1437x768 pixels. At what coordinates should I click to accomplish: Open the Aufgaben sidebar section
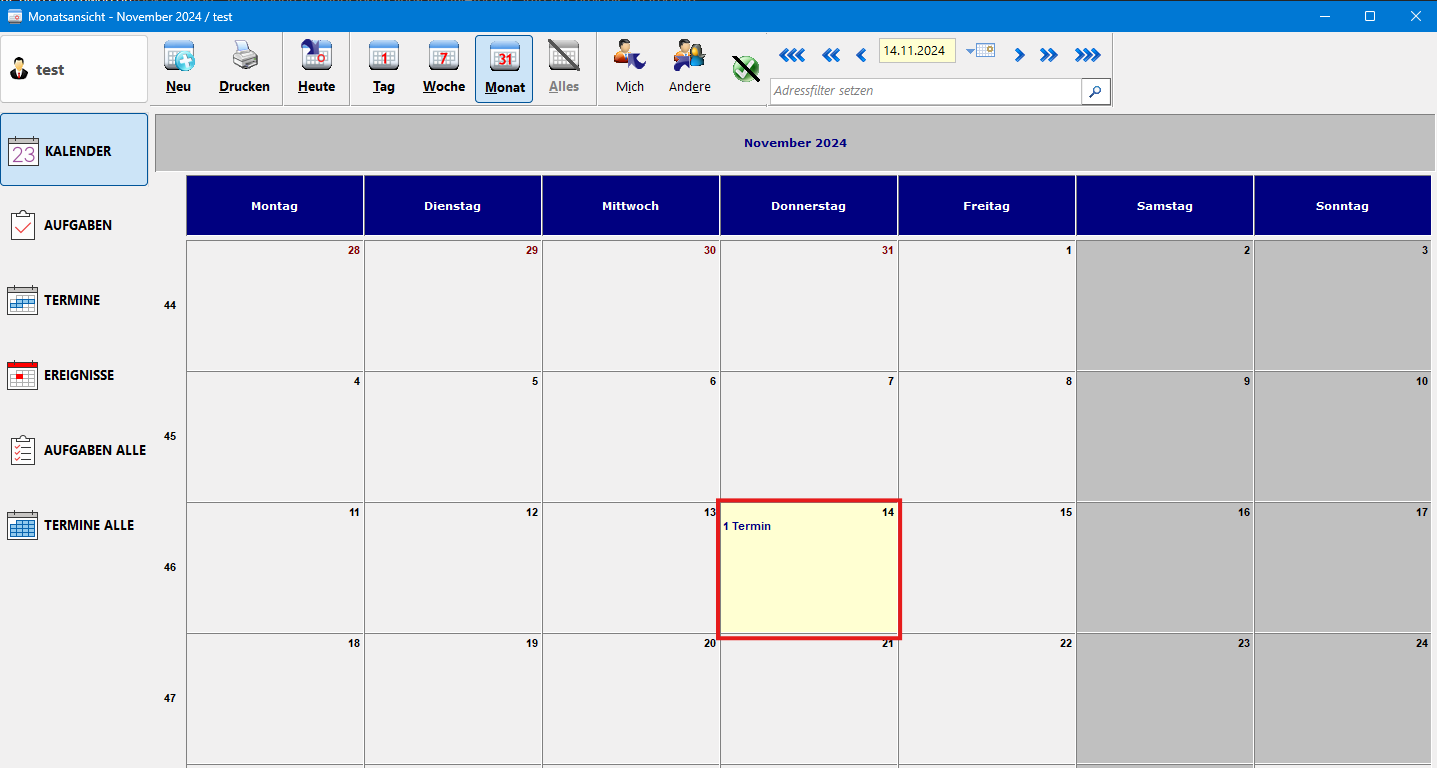coord(74,226)
